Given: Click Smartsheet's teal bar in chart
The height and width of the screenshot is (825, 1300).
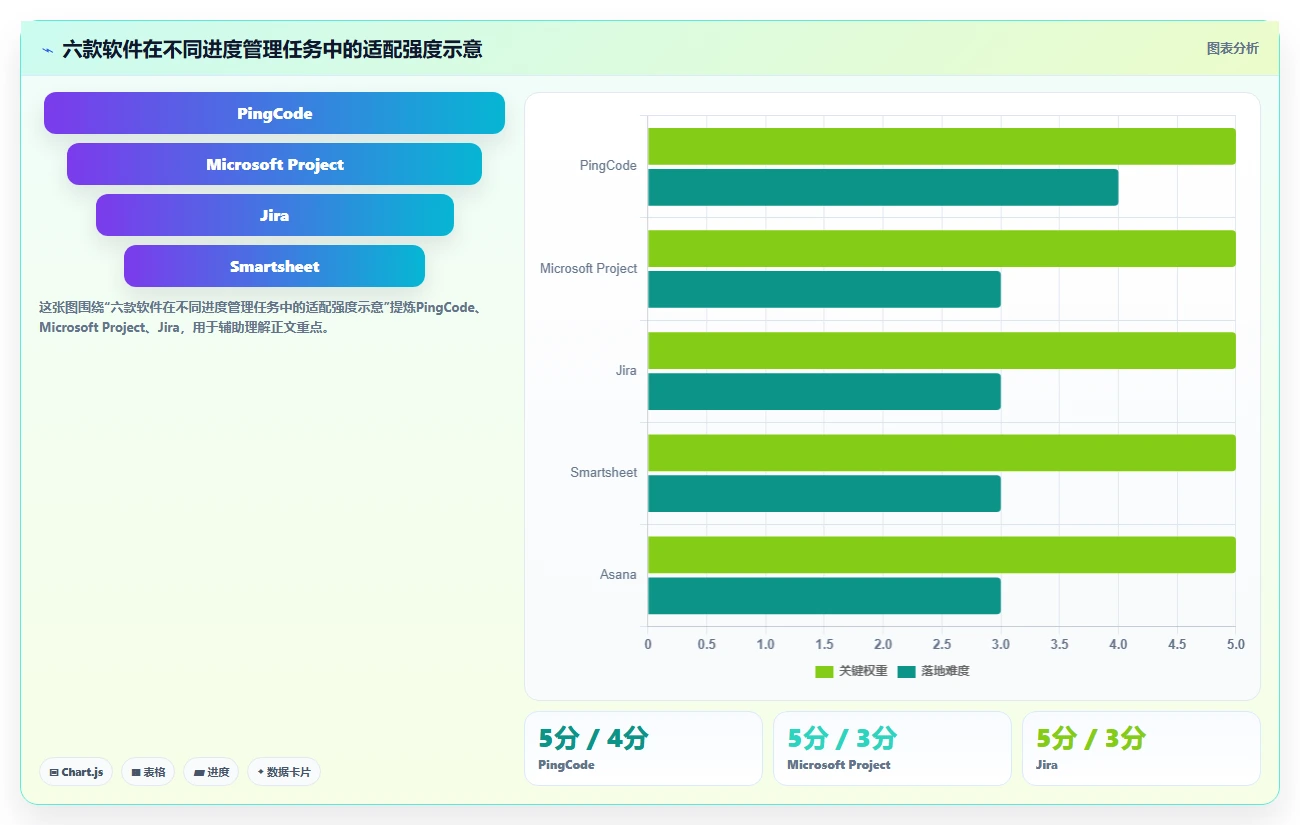Looking at the screenshot, I should point(824,494).
